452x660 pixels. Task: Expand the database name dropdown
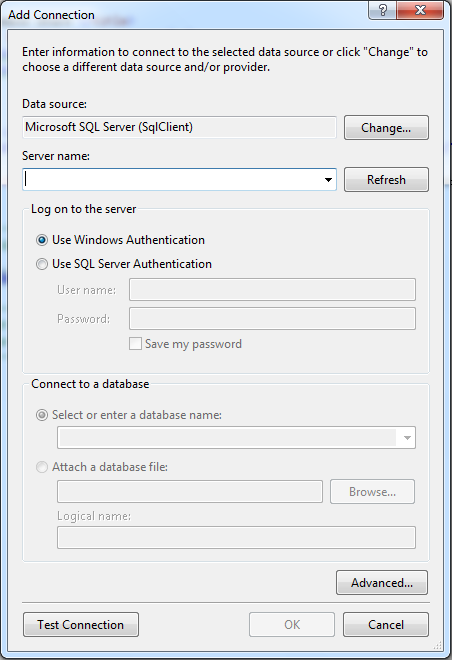407,438
